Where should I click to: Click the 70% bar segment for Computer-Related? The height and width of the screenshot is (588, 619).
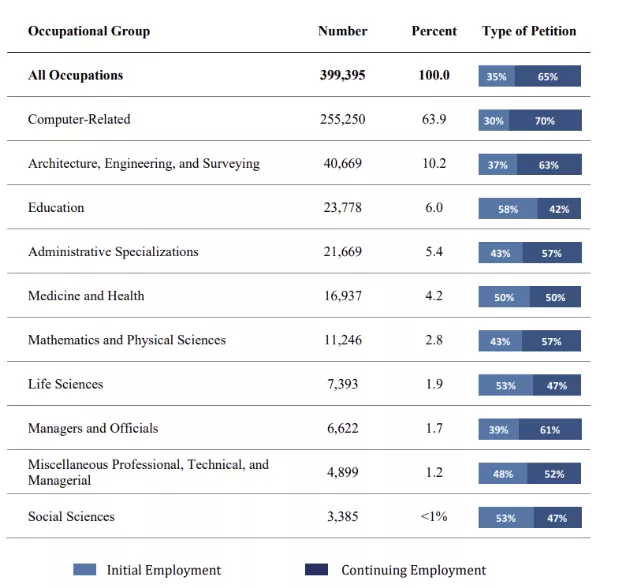(x=545, y=120)
